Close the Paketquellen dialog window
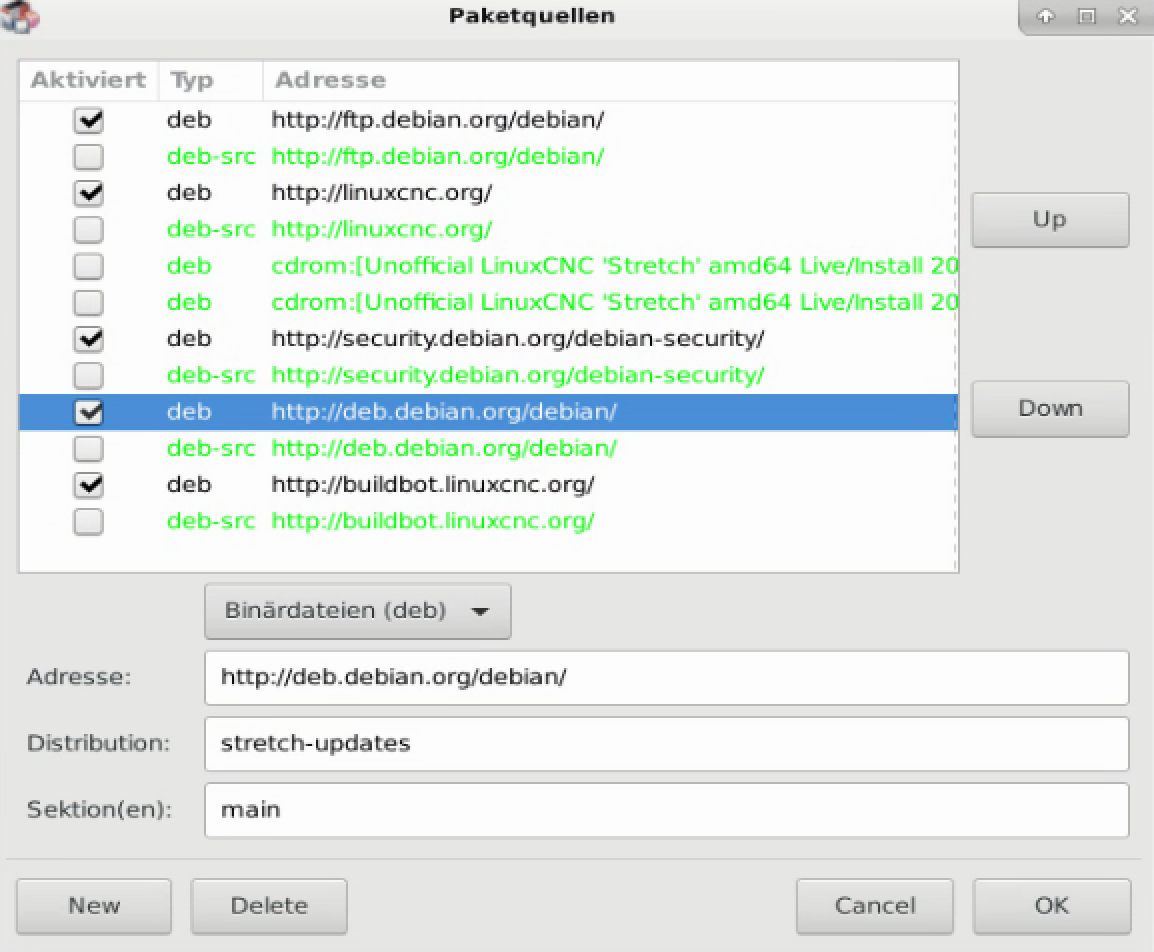This screenshot has height=952, width=1154. (x=1128, y=15)
